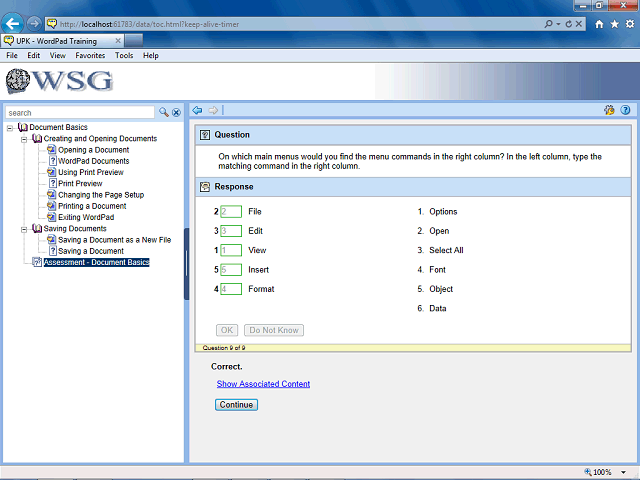Click the Refresh icon in address bar
The image size is (640, 480).
pos(569,24)
